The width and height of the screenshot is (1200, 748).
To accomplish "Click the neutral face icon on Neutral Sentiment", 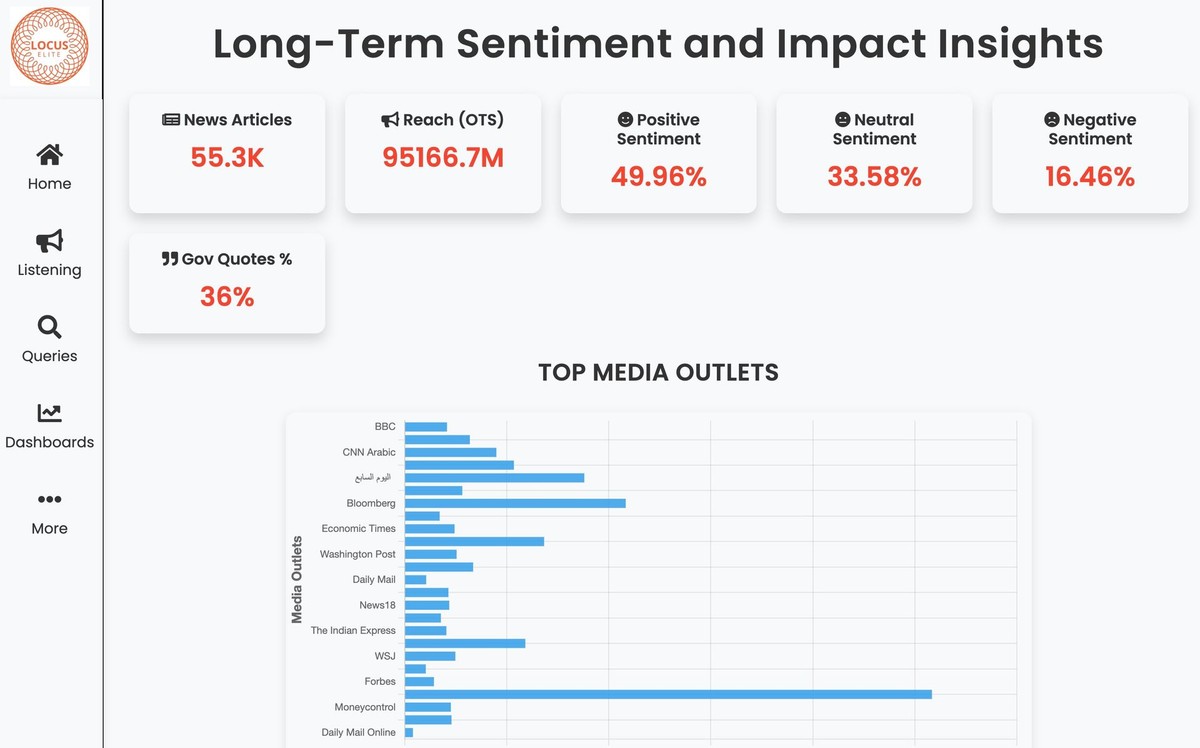I will click(x=841, y=119).
